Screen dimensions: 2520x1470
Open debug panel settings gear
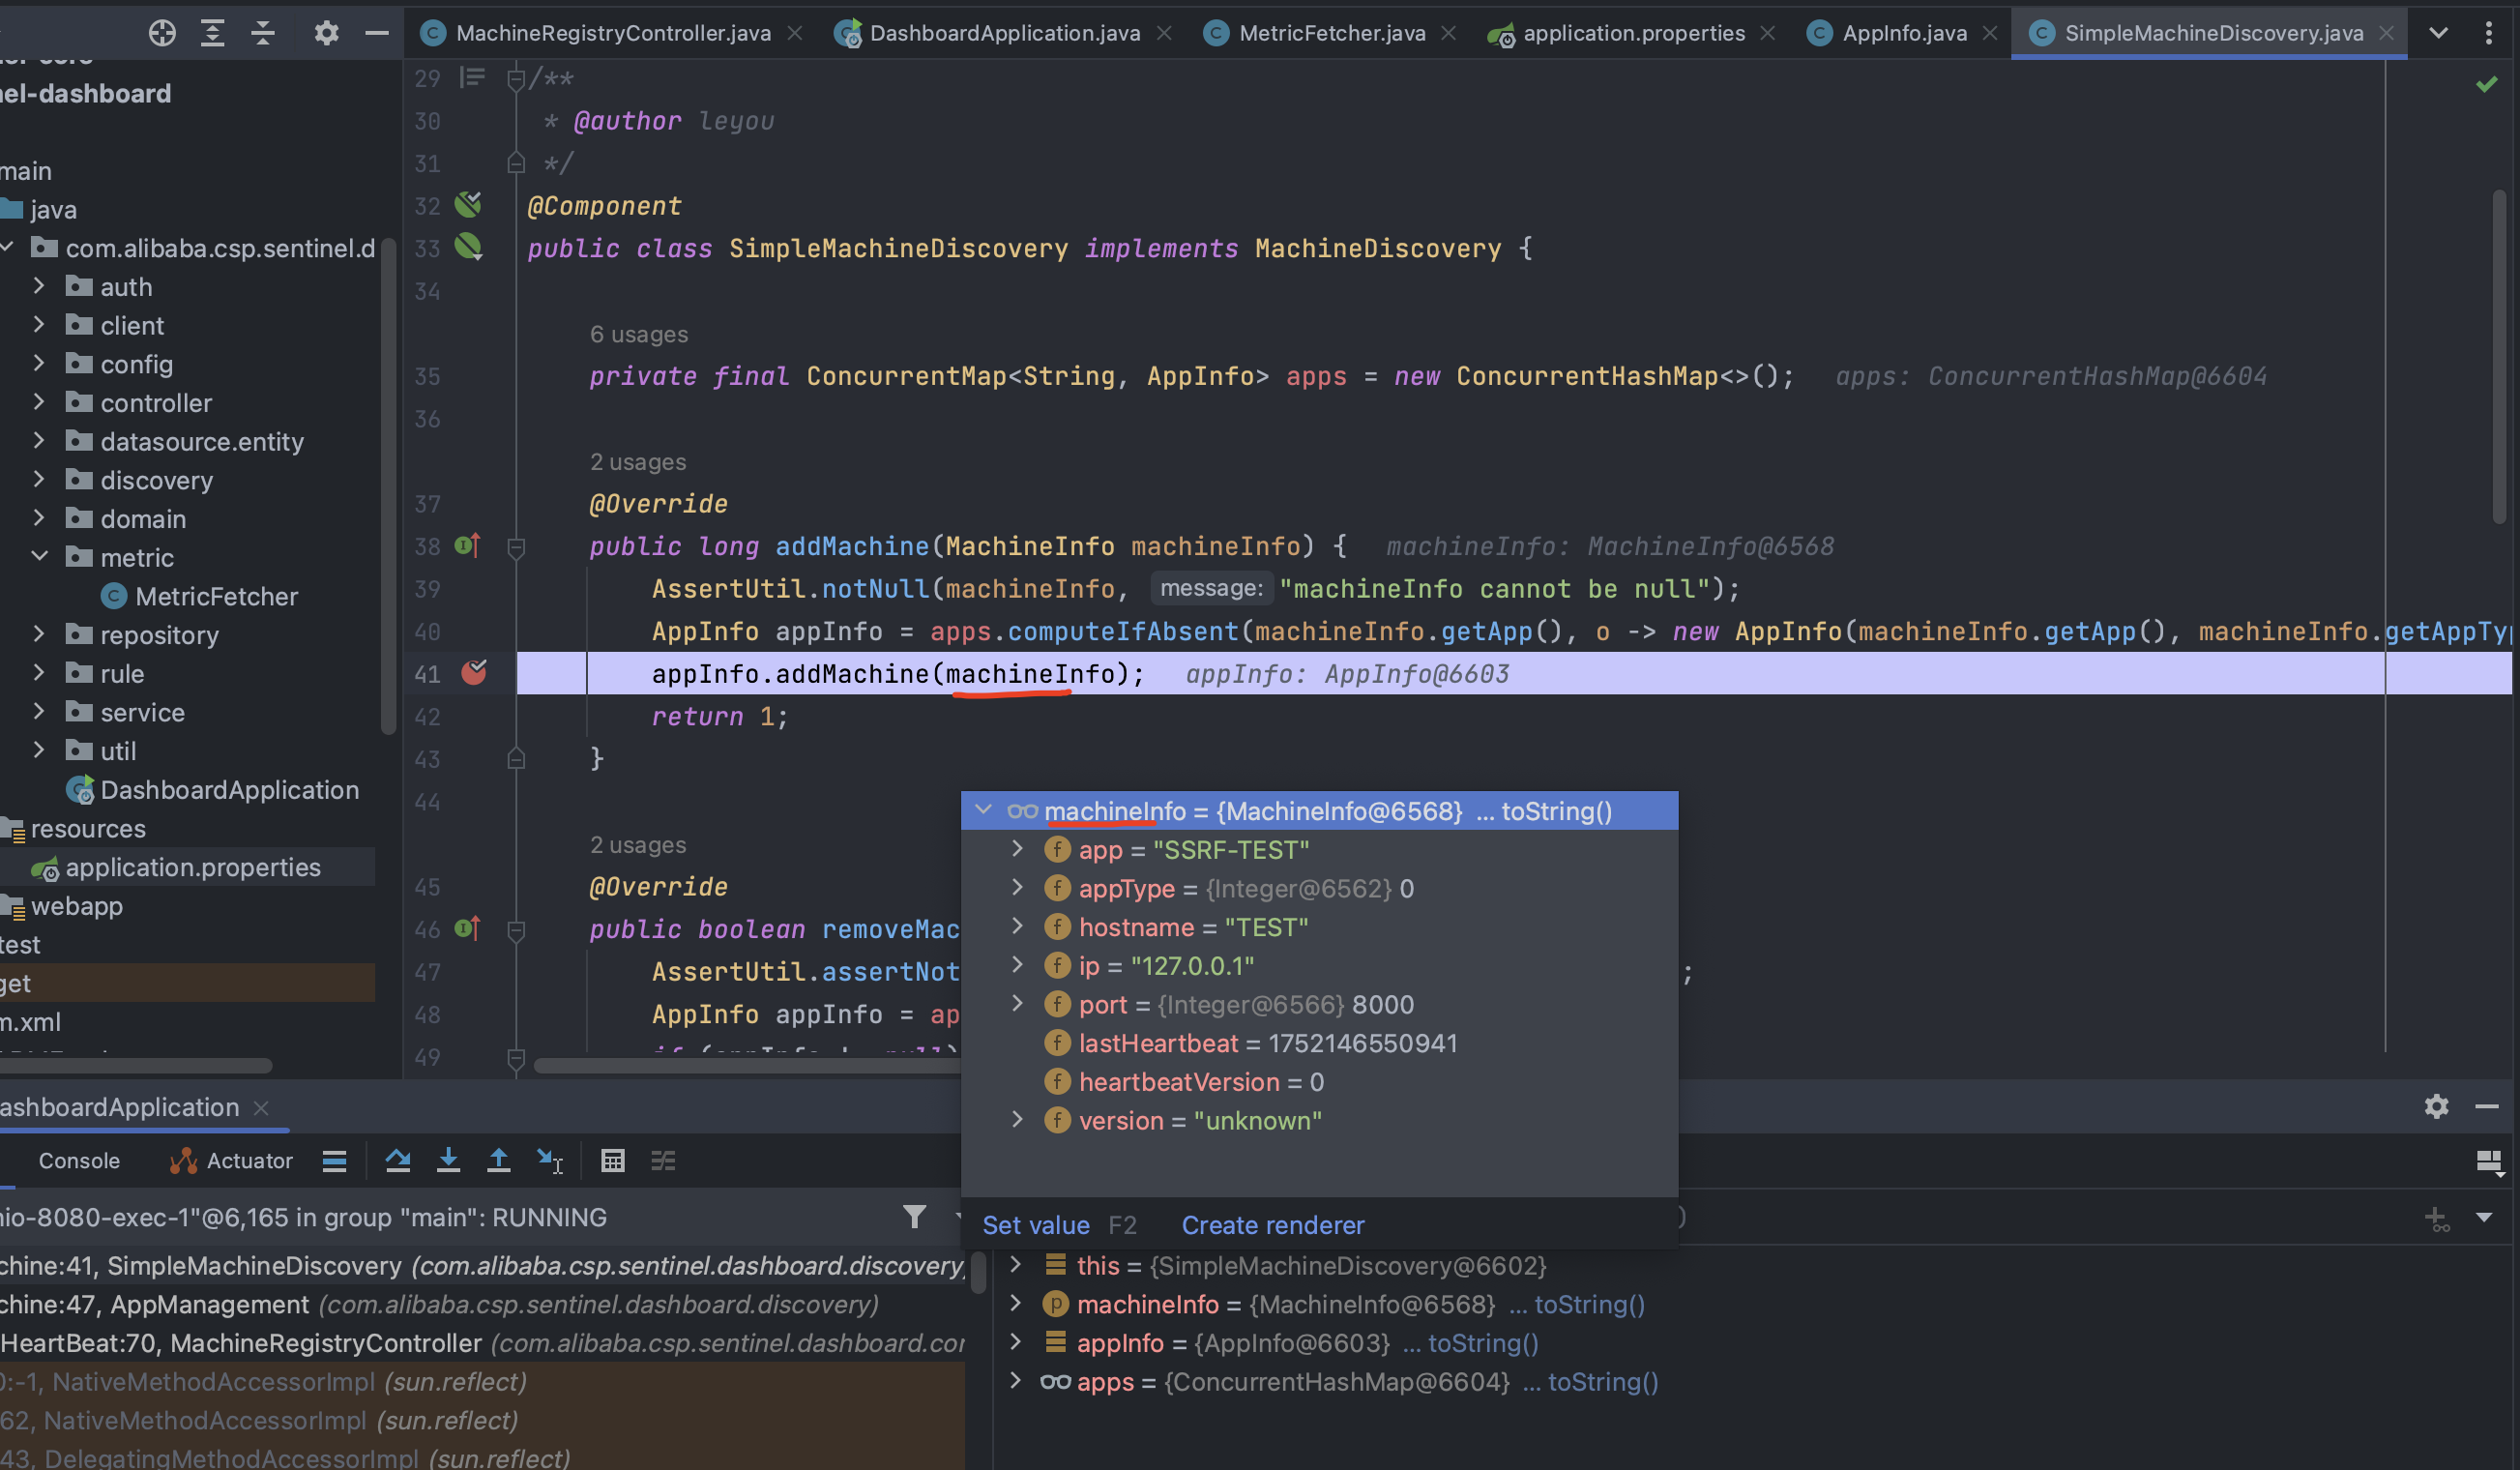click(2436, 1106)
